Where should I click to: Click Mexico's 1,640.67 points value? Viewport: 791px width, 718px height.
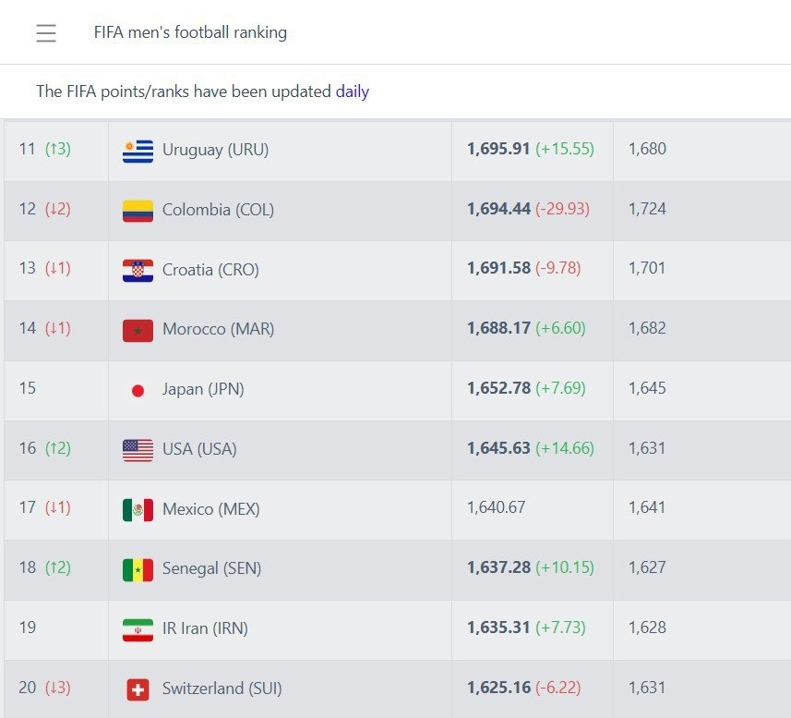pyautogui.click(x=496, y=507)
